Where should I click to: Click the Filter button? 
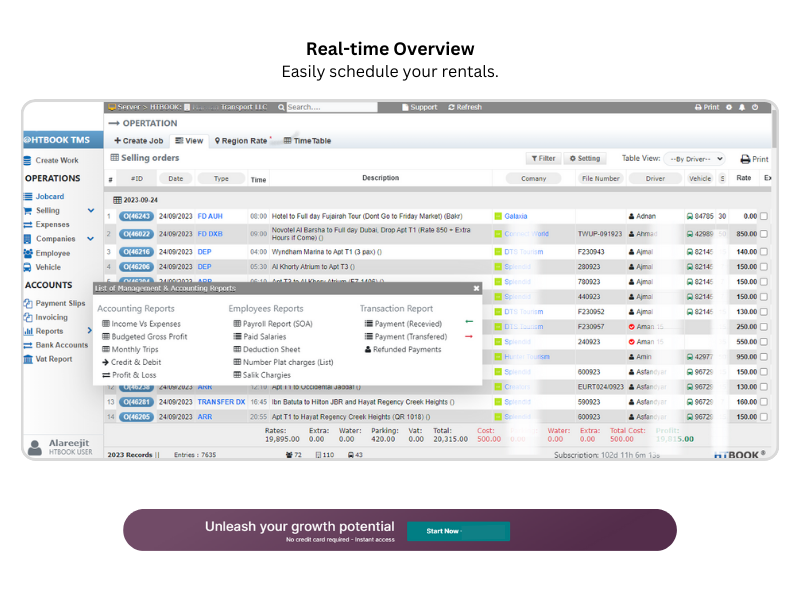[x=543, y=159]
